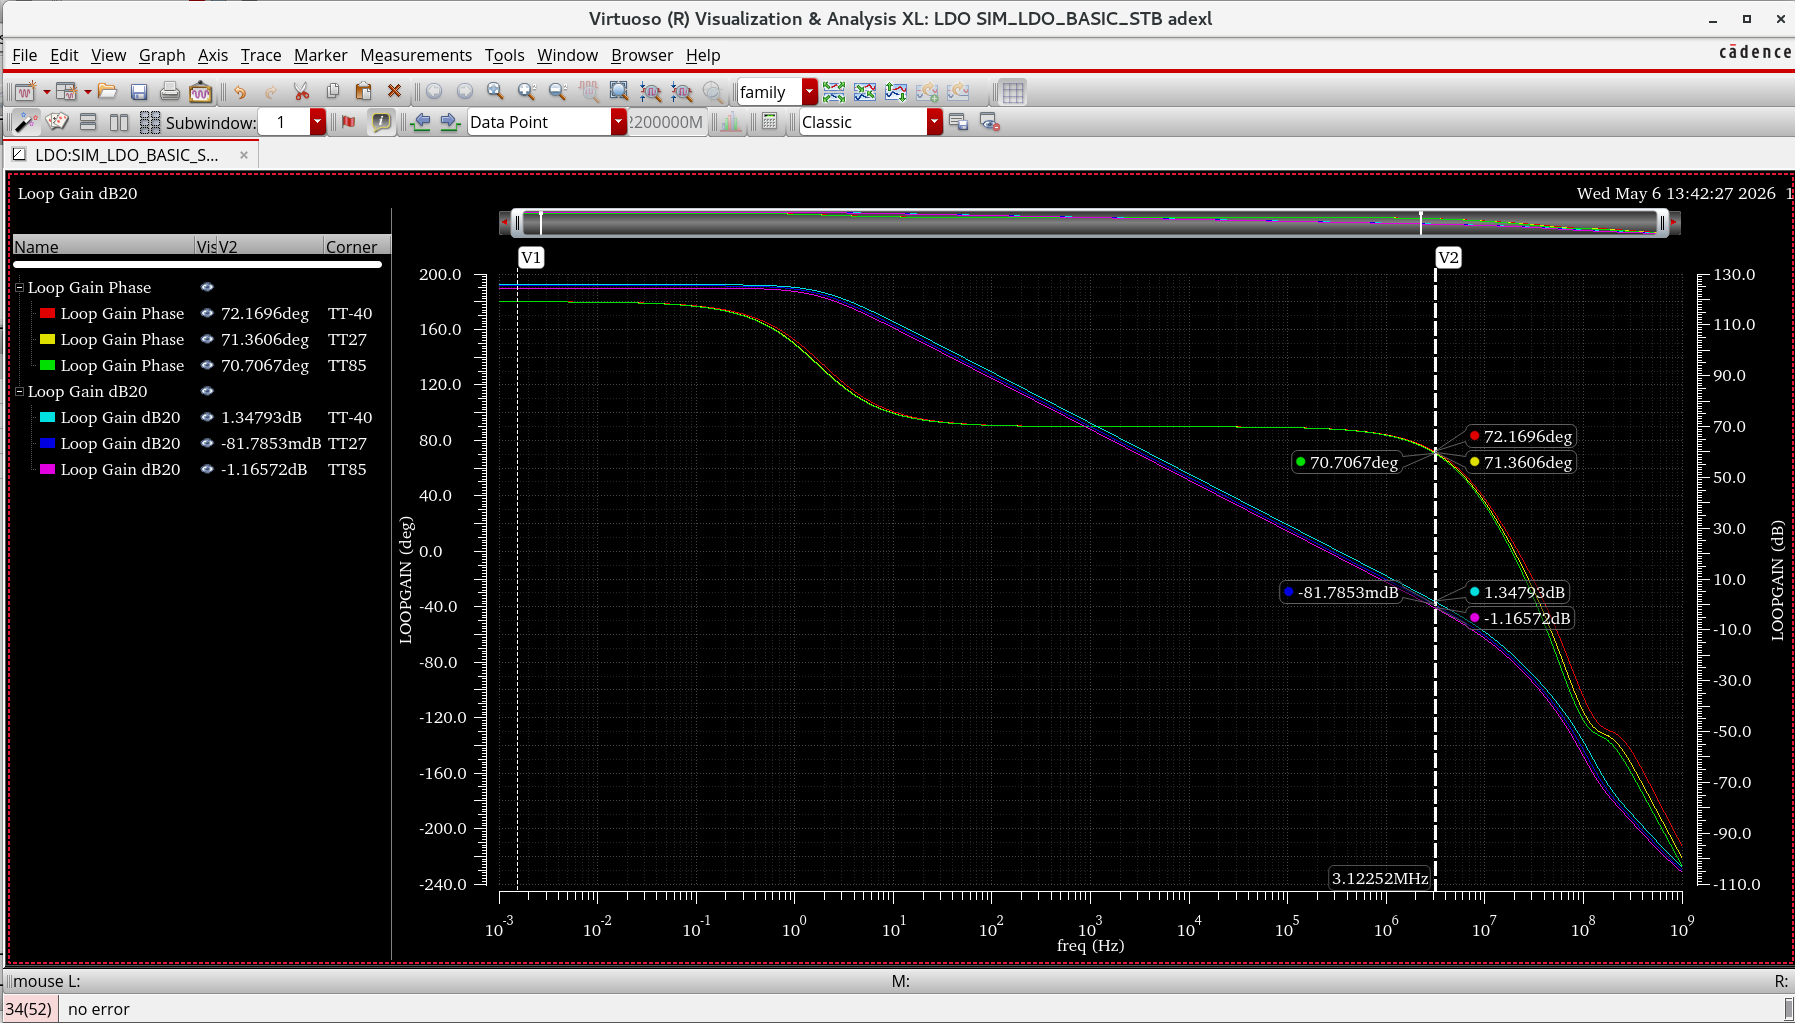Screen dimensions: 1795x1023
Task: Toggle visibility of Loop Gain dB20 group
Action: point(207,391)
